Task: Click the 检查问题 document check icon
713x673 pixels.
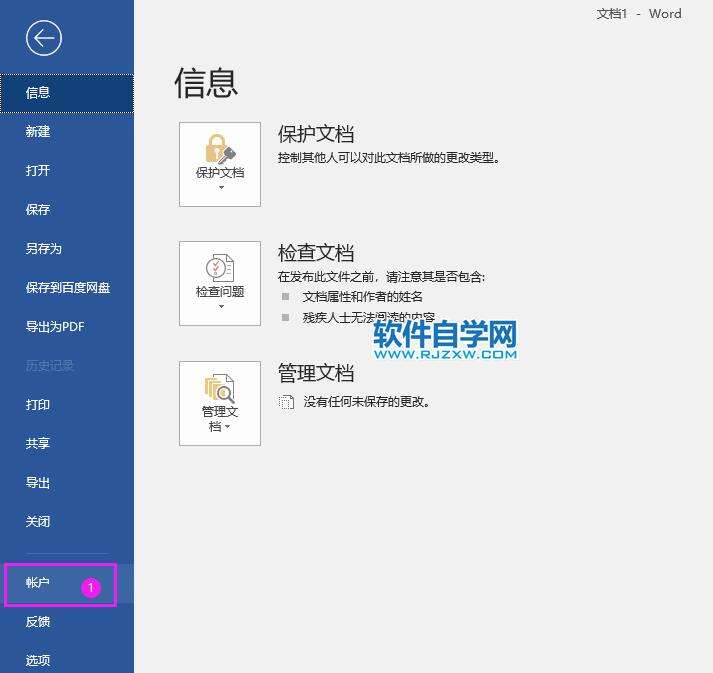Action: 220,268
